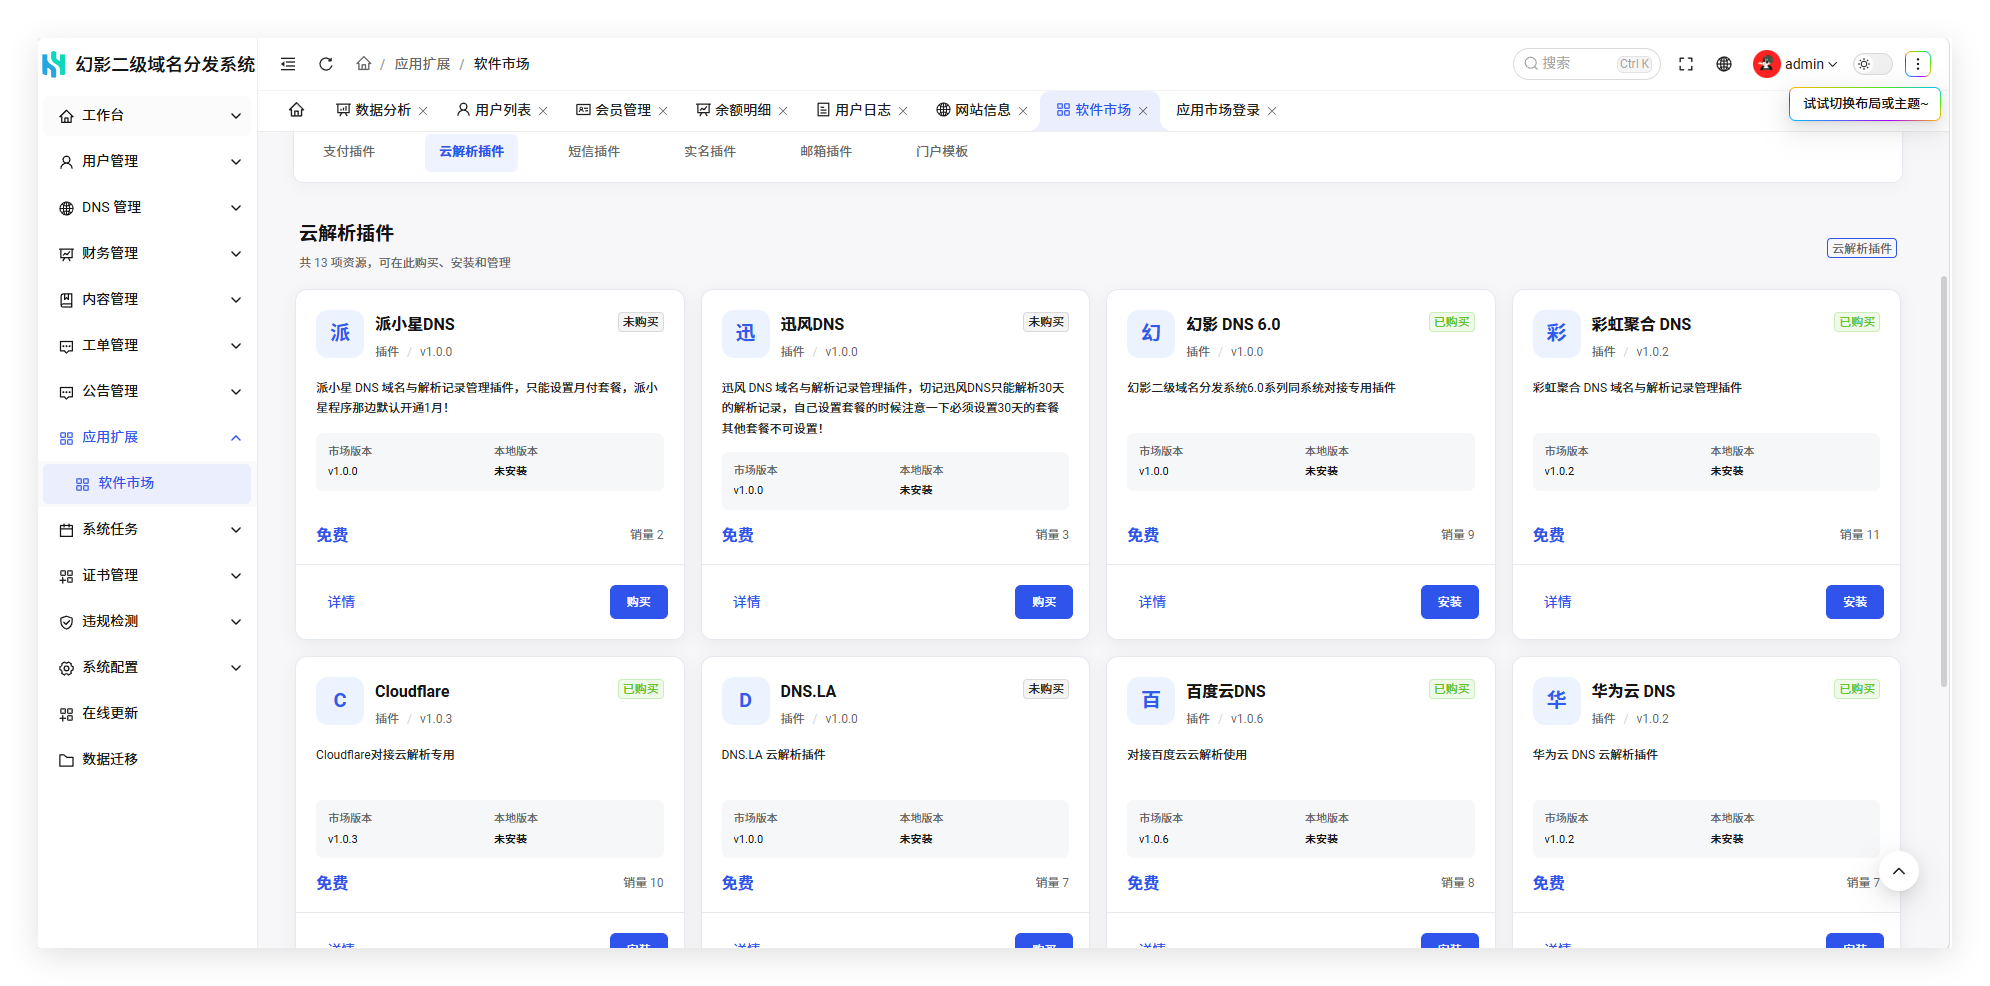This screenshot has width=1990, height=986.
Task: Close the 网站信息 tab
Action: pos(1023,111)
